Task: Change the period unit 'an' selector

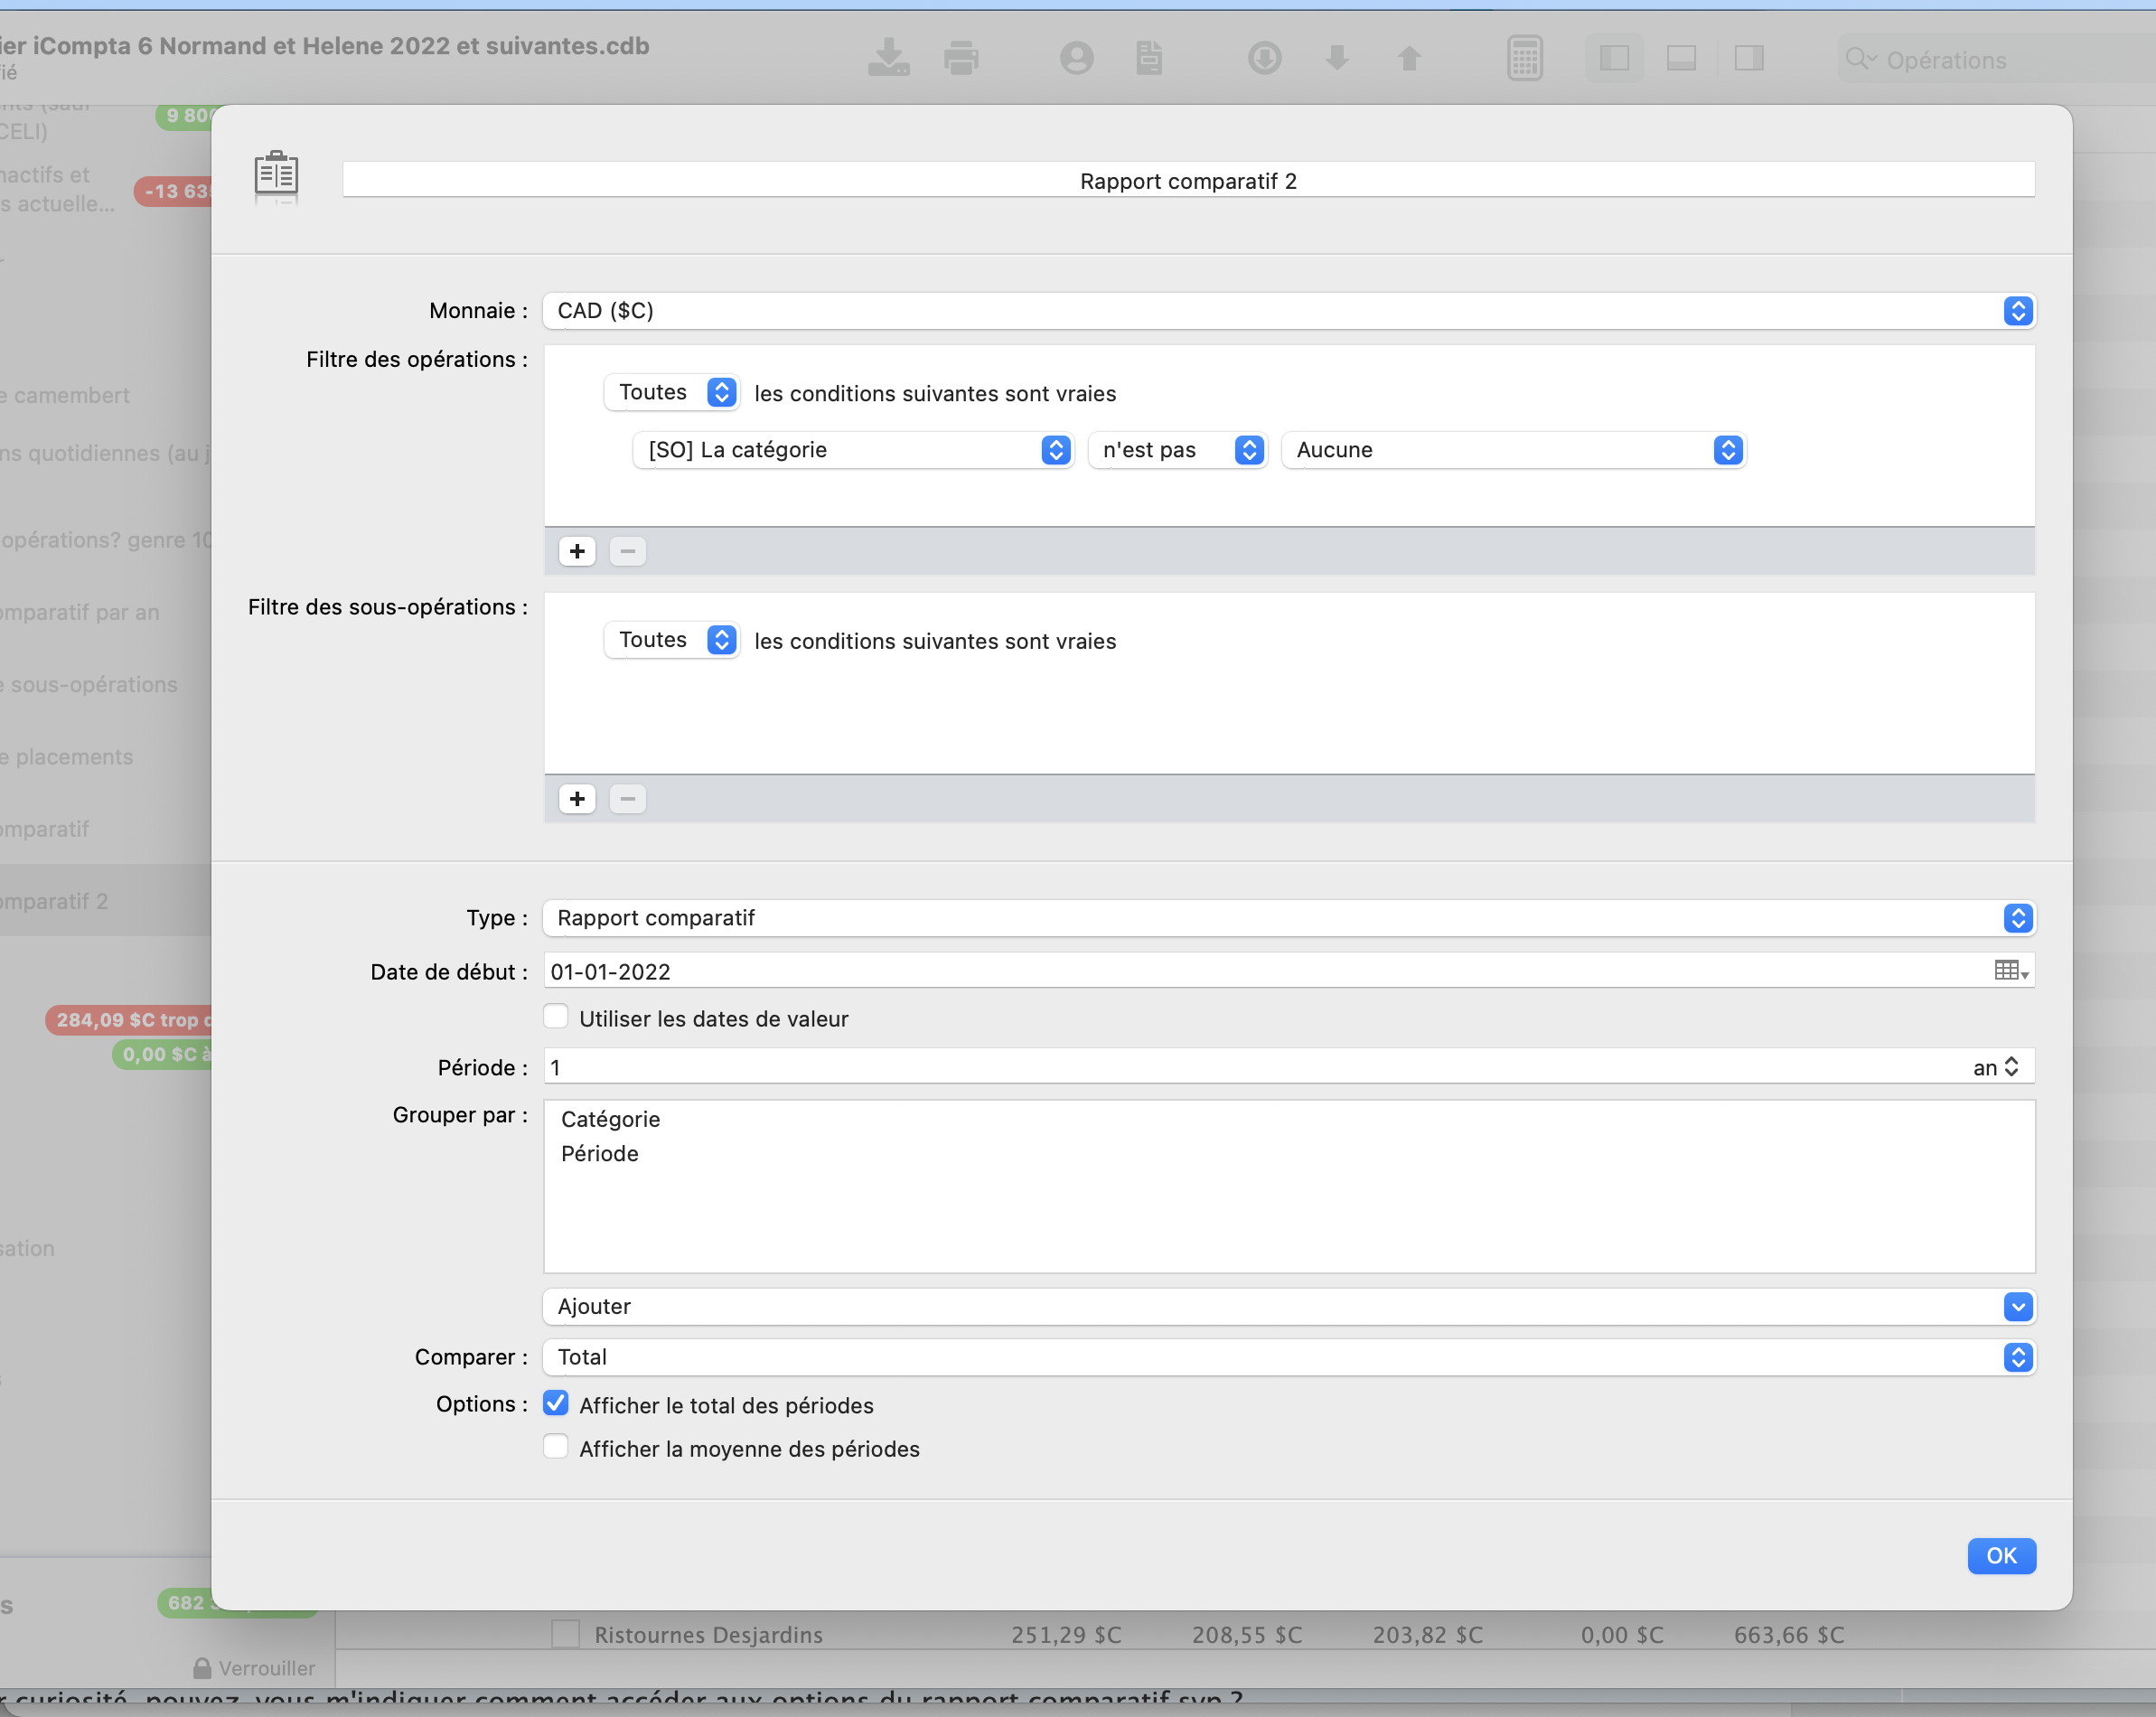Action: (1995, 1067)
